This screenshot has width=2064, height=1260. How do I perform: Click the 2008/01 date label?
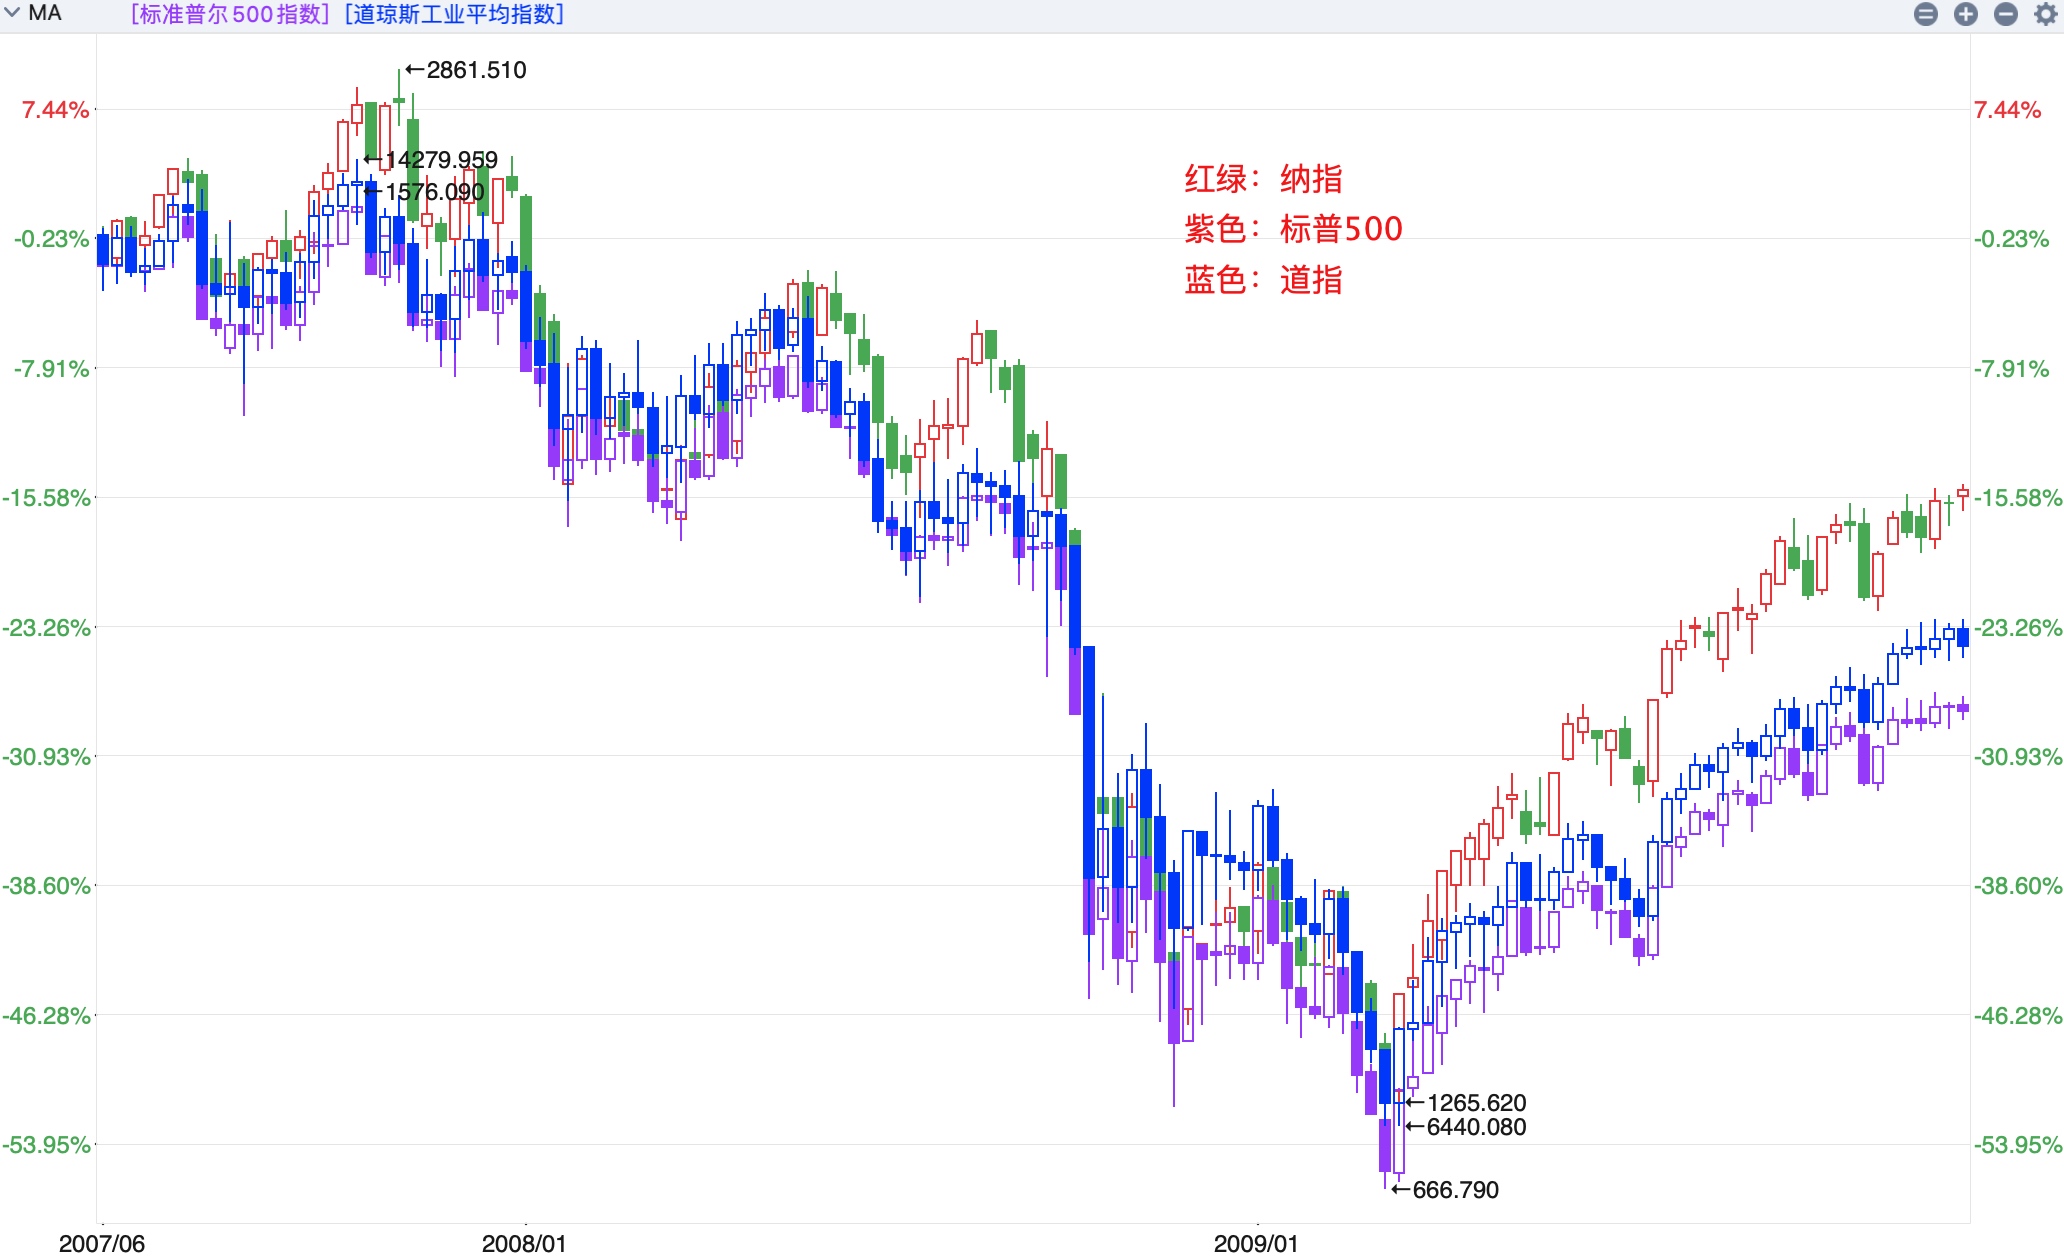[524, 1243]
